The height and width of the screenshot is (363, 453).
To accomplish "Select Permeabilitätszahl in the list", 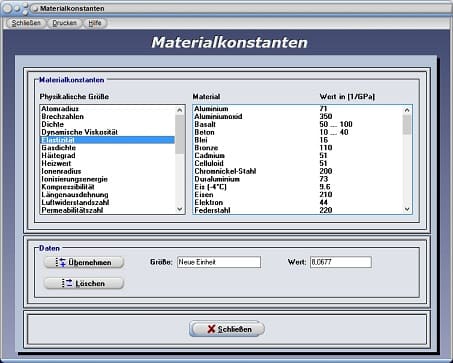I will [x=107, y=210].
